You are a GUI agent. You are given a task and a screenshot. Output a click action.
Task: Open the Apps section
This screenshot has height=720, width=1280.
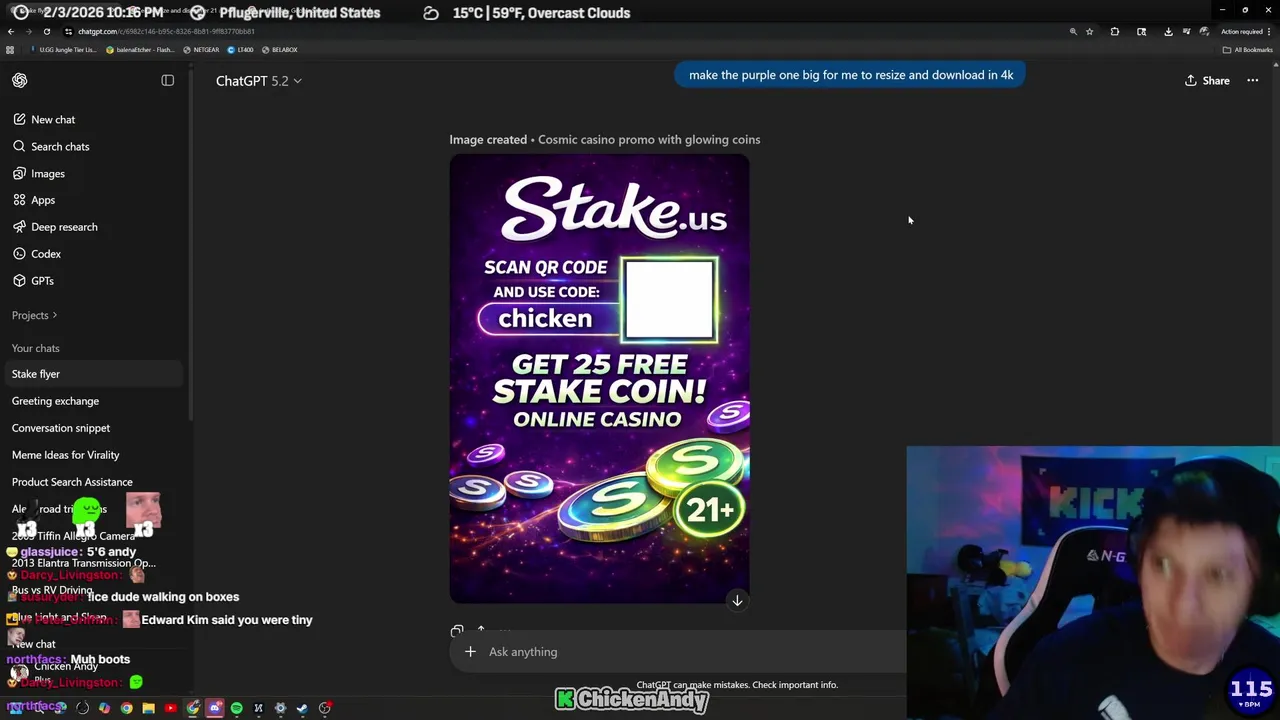34,200
